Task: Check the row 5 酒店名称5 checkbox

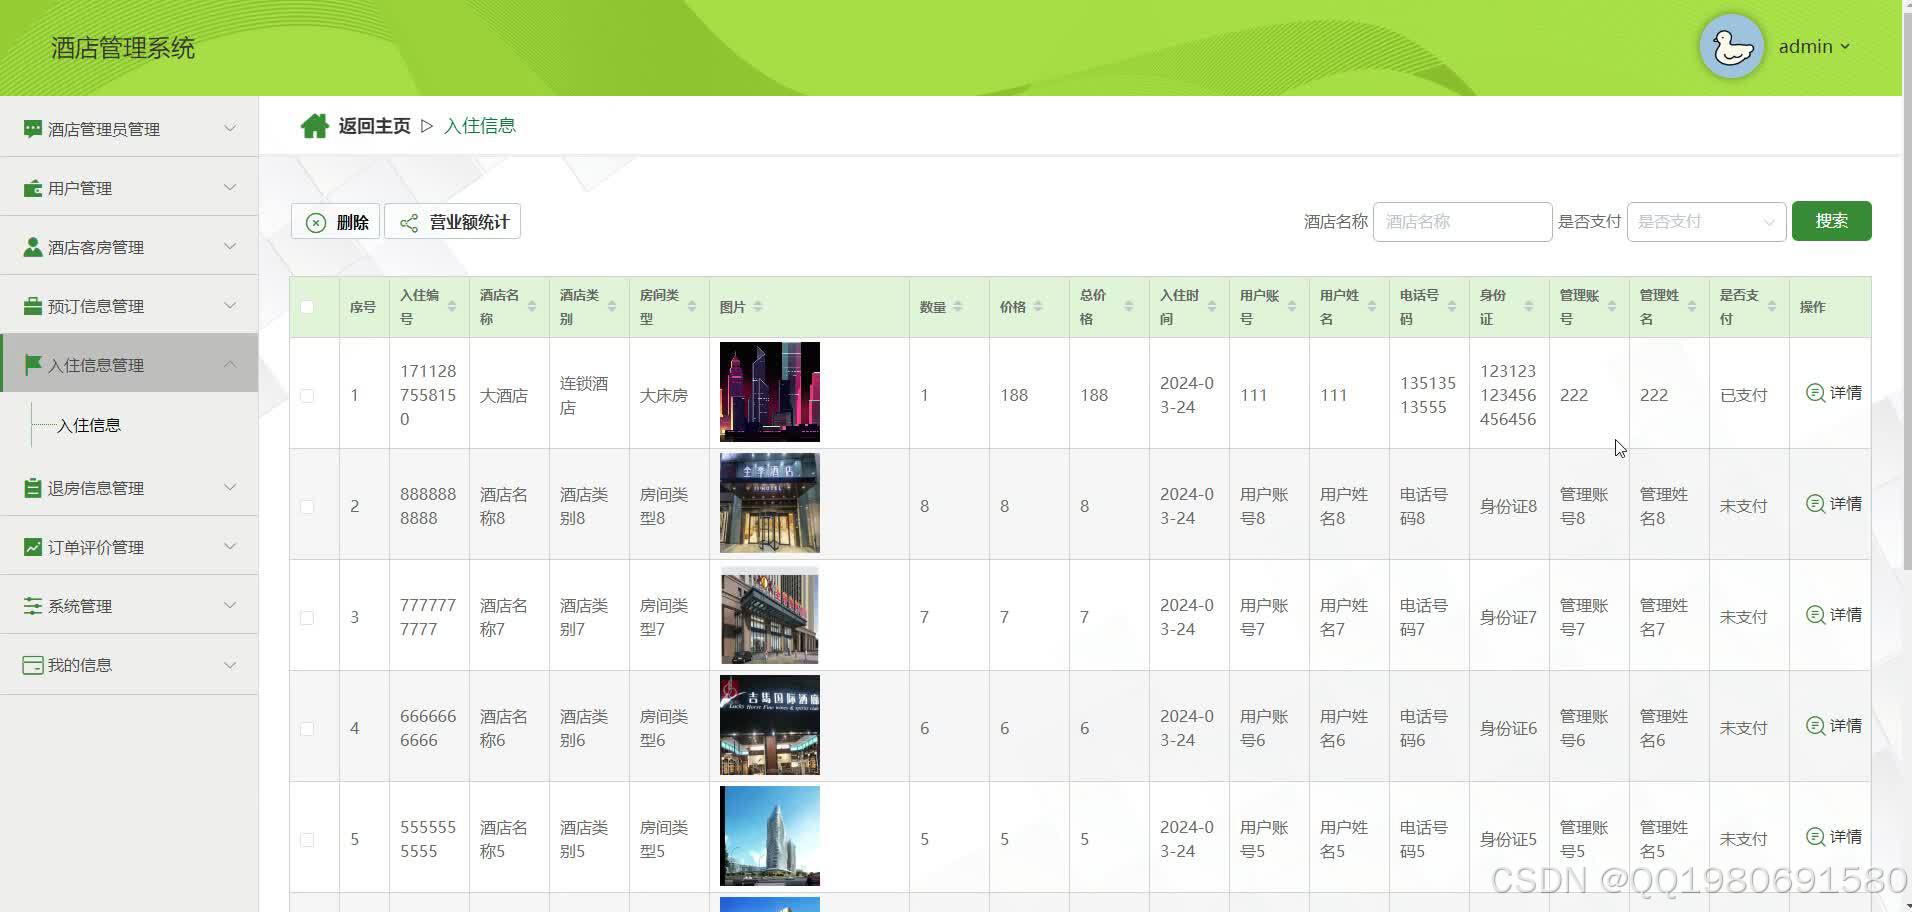Action: 307,840
